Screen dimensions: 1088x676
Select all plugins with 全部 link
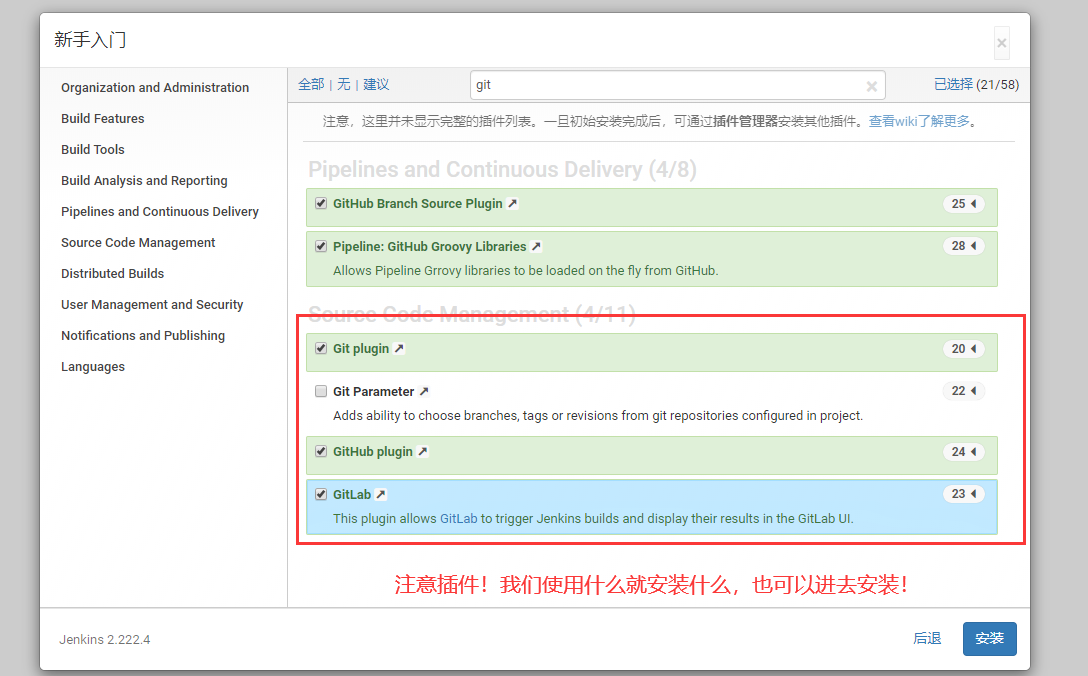[311, 85]
